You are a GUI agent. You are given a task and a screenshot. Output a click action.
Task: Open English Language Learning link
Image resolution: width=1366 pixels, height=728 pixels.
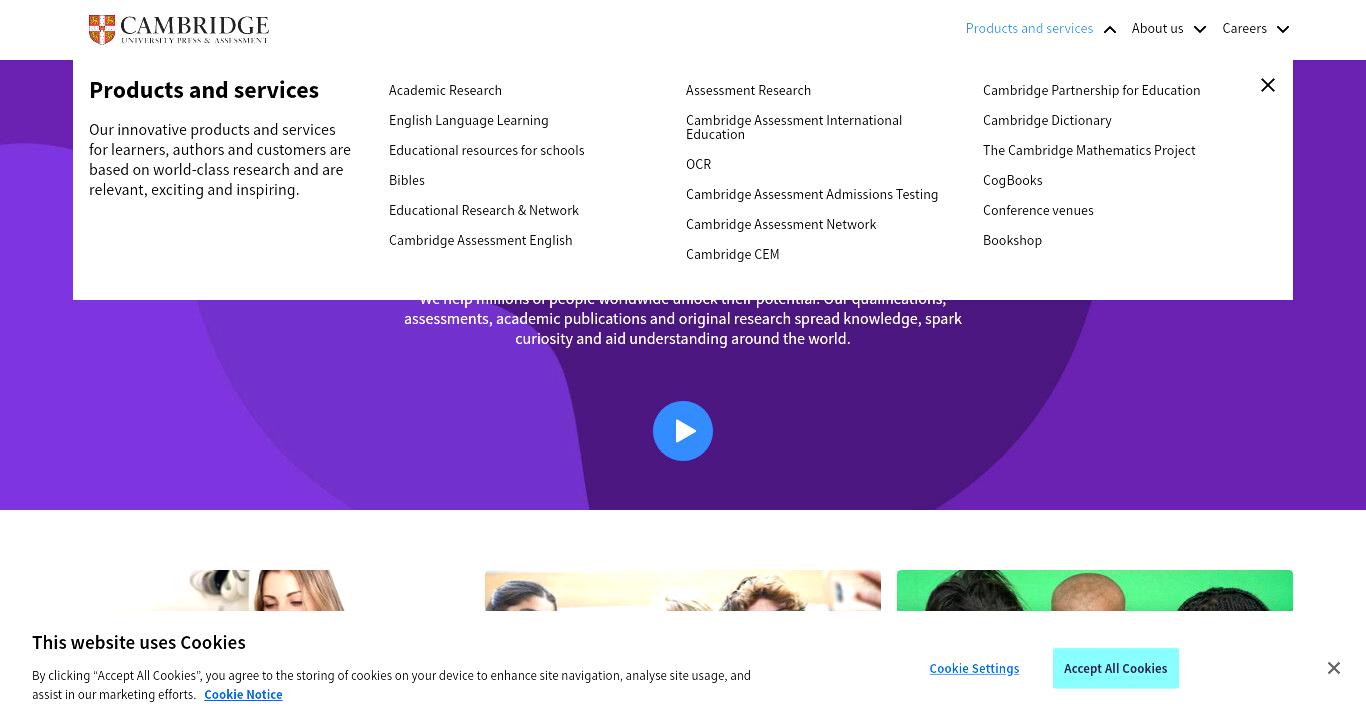tap(468, 120)
